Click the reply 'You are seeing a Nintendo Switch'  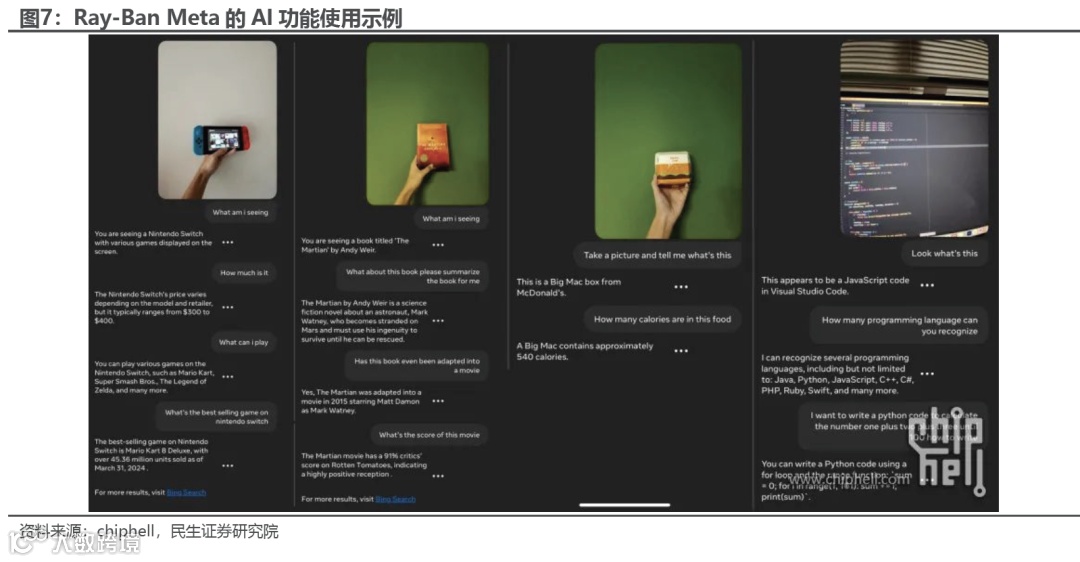[153, 242]
